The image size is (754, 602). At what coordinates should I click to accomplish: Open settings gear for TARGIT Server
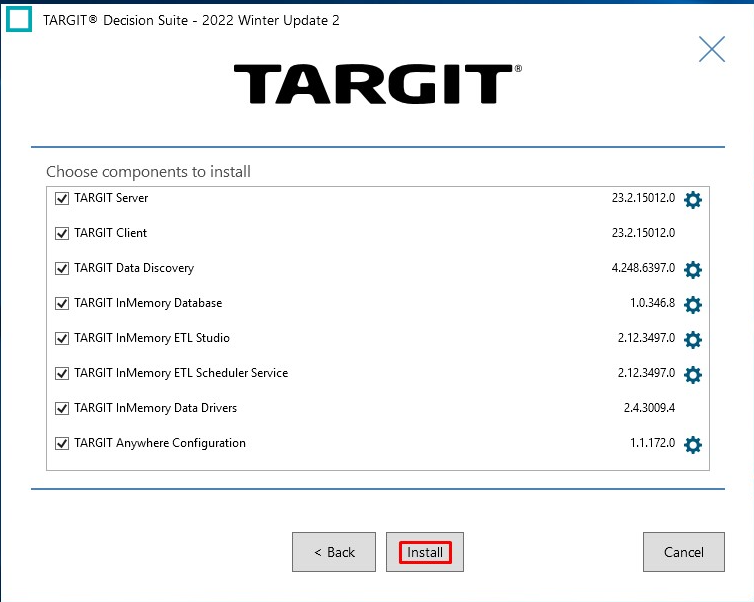point(692,199)
